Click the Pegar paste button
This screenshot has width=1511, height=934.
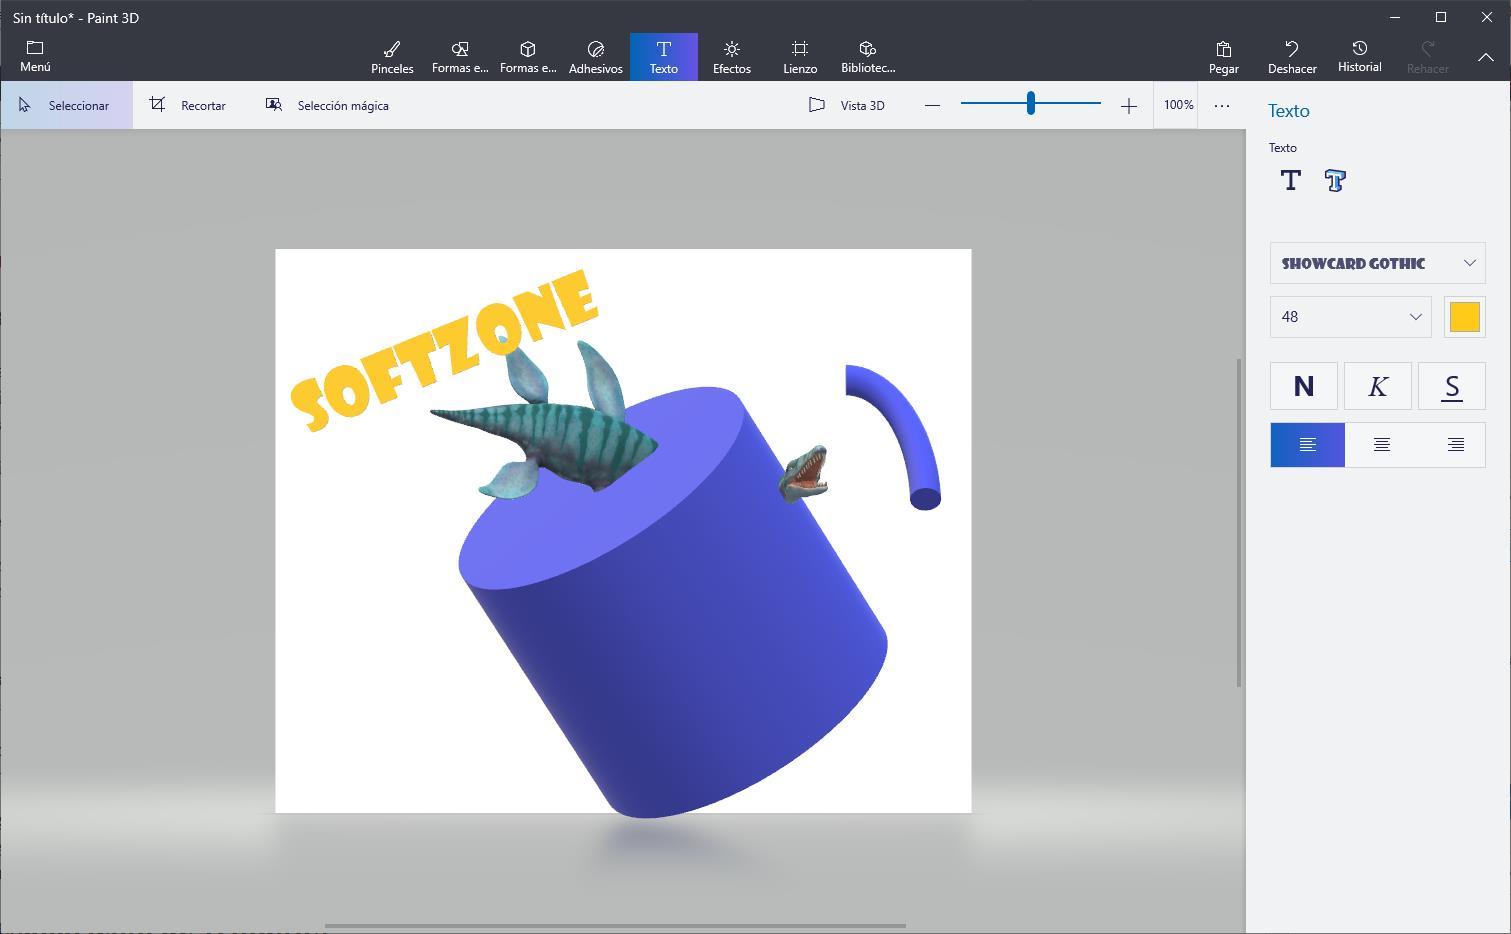coord(1224,57)
